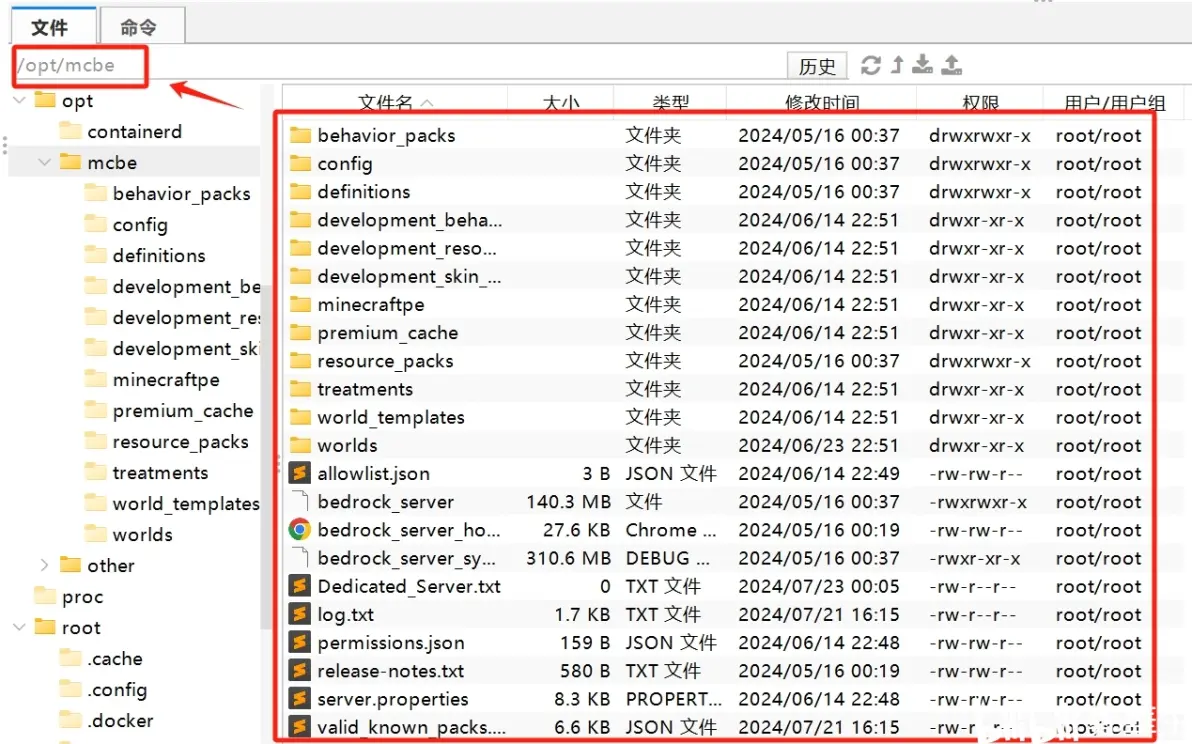Click the Sublime icon next to log.txt

click(300, 614)
